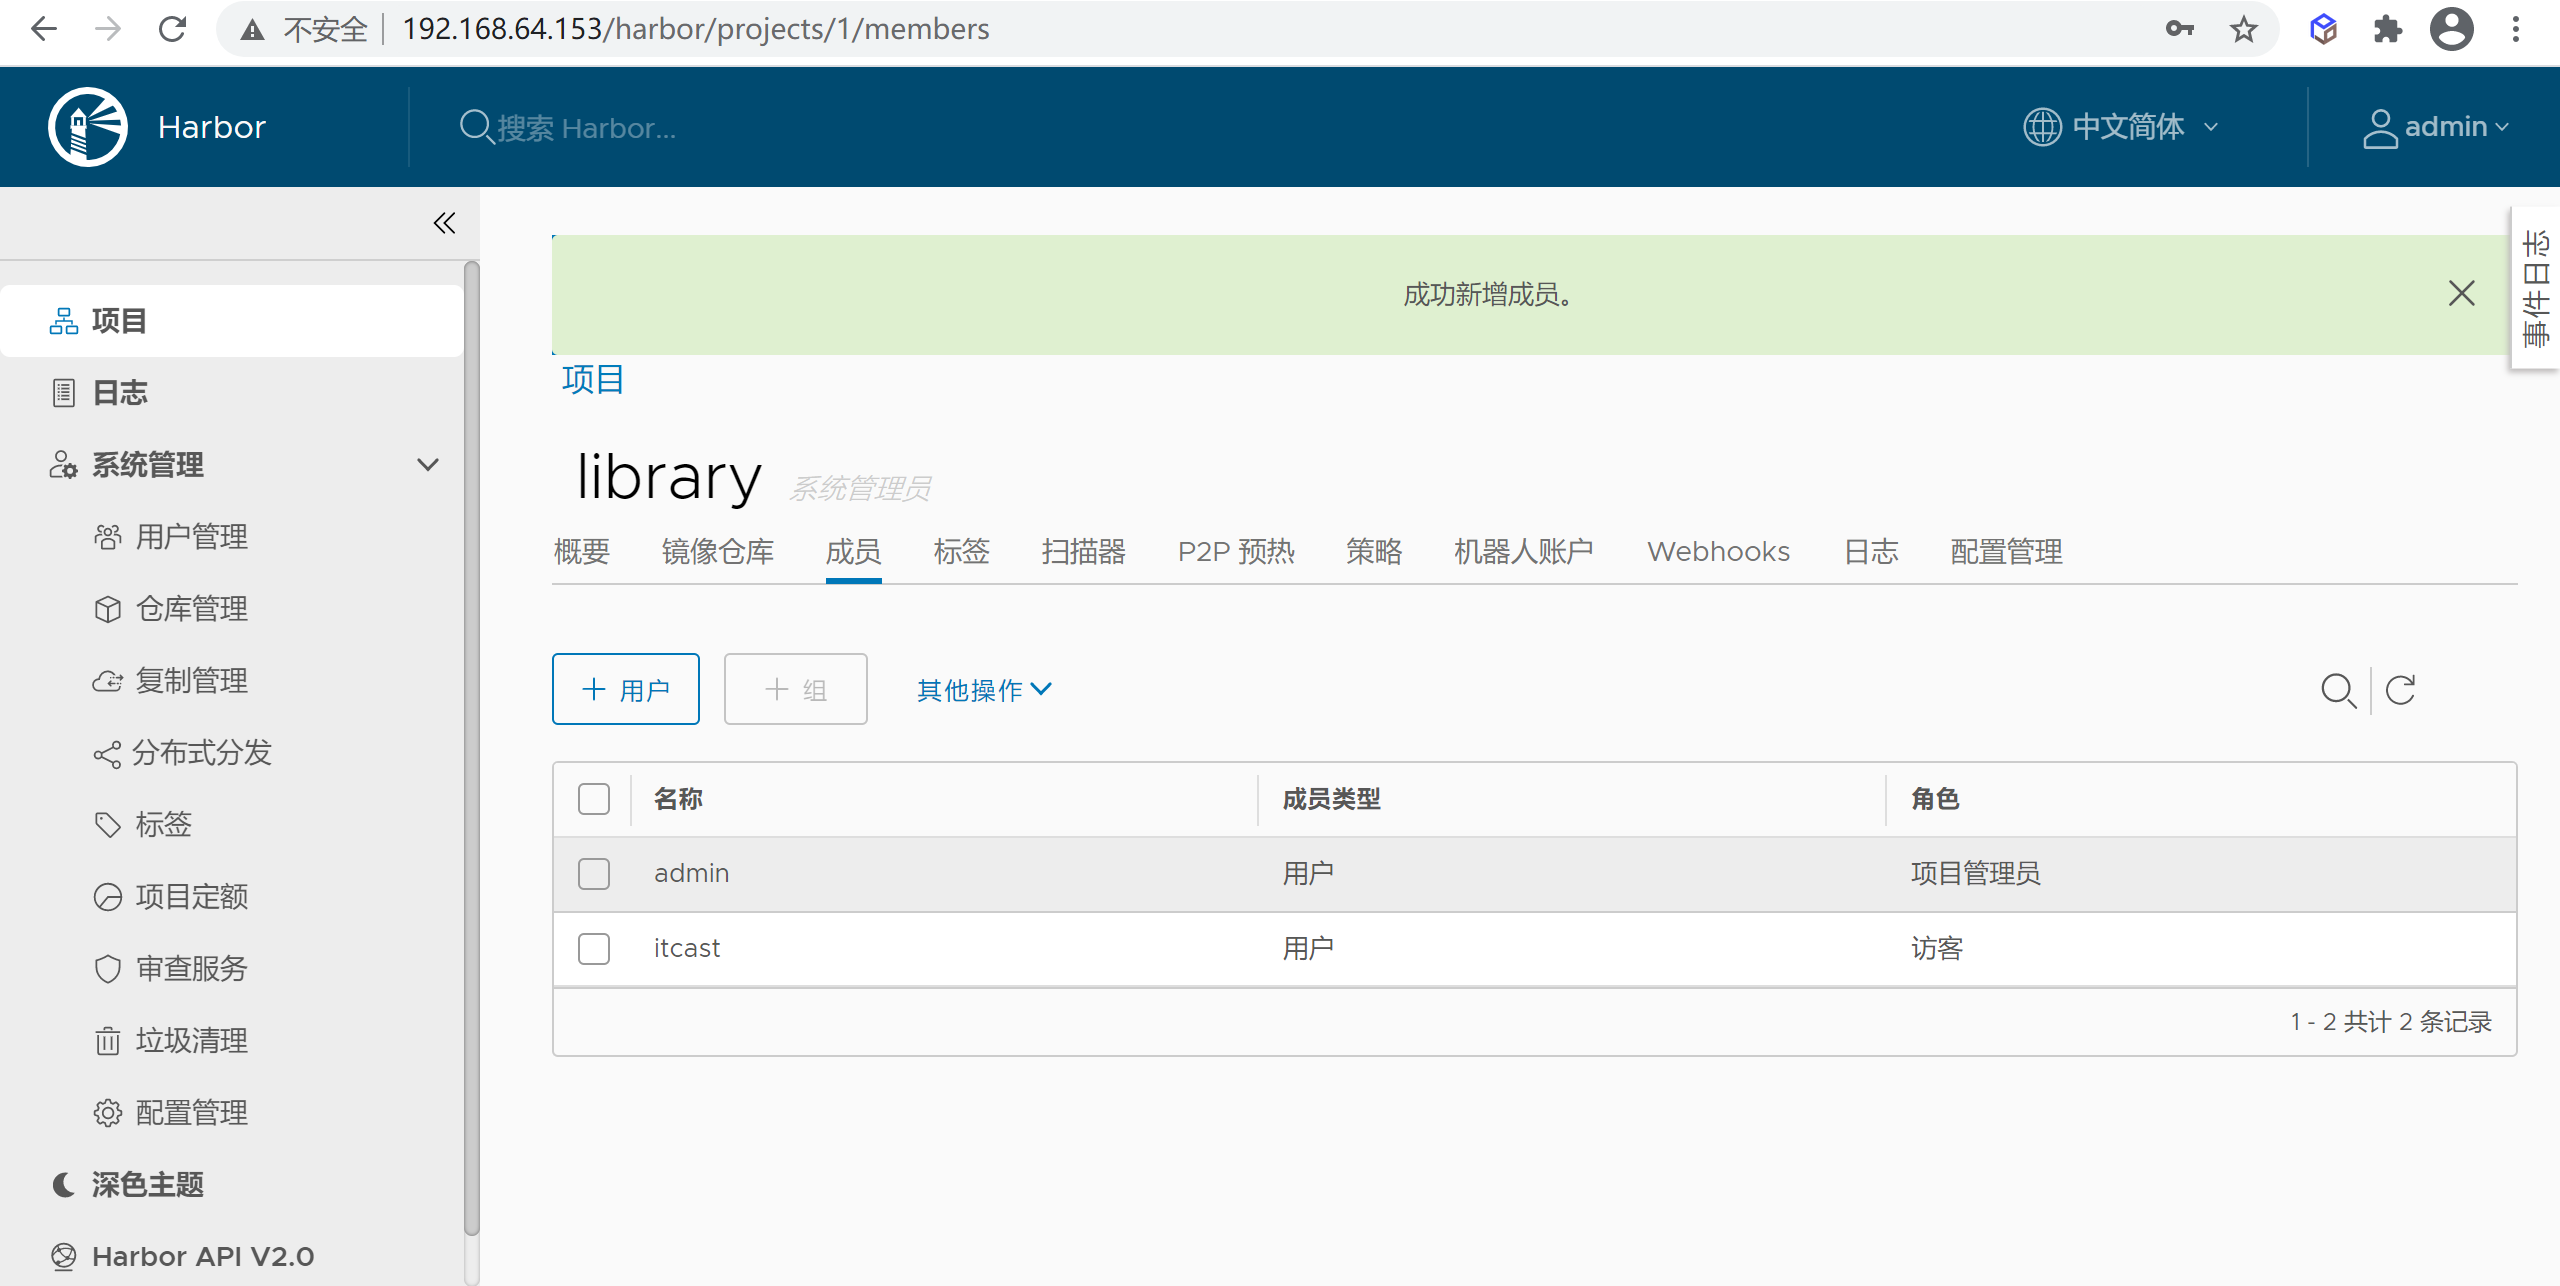The width and height of the screenshot is (2560, 1286).
Task: Click the +用户 button to add member
Action: [625, 689]
